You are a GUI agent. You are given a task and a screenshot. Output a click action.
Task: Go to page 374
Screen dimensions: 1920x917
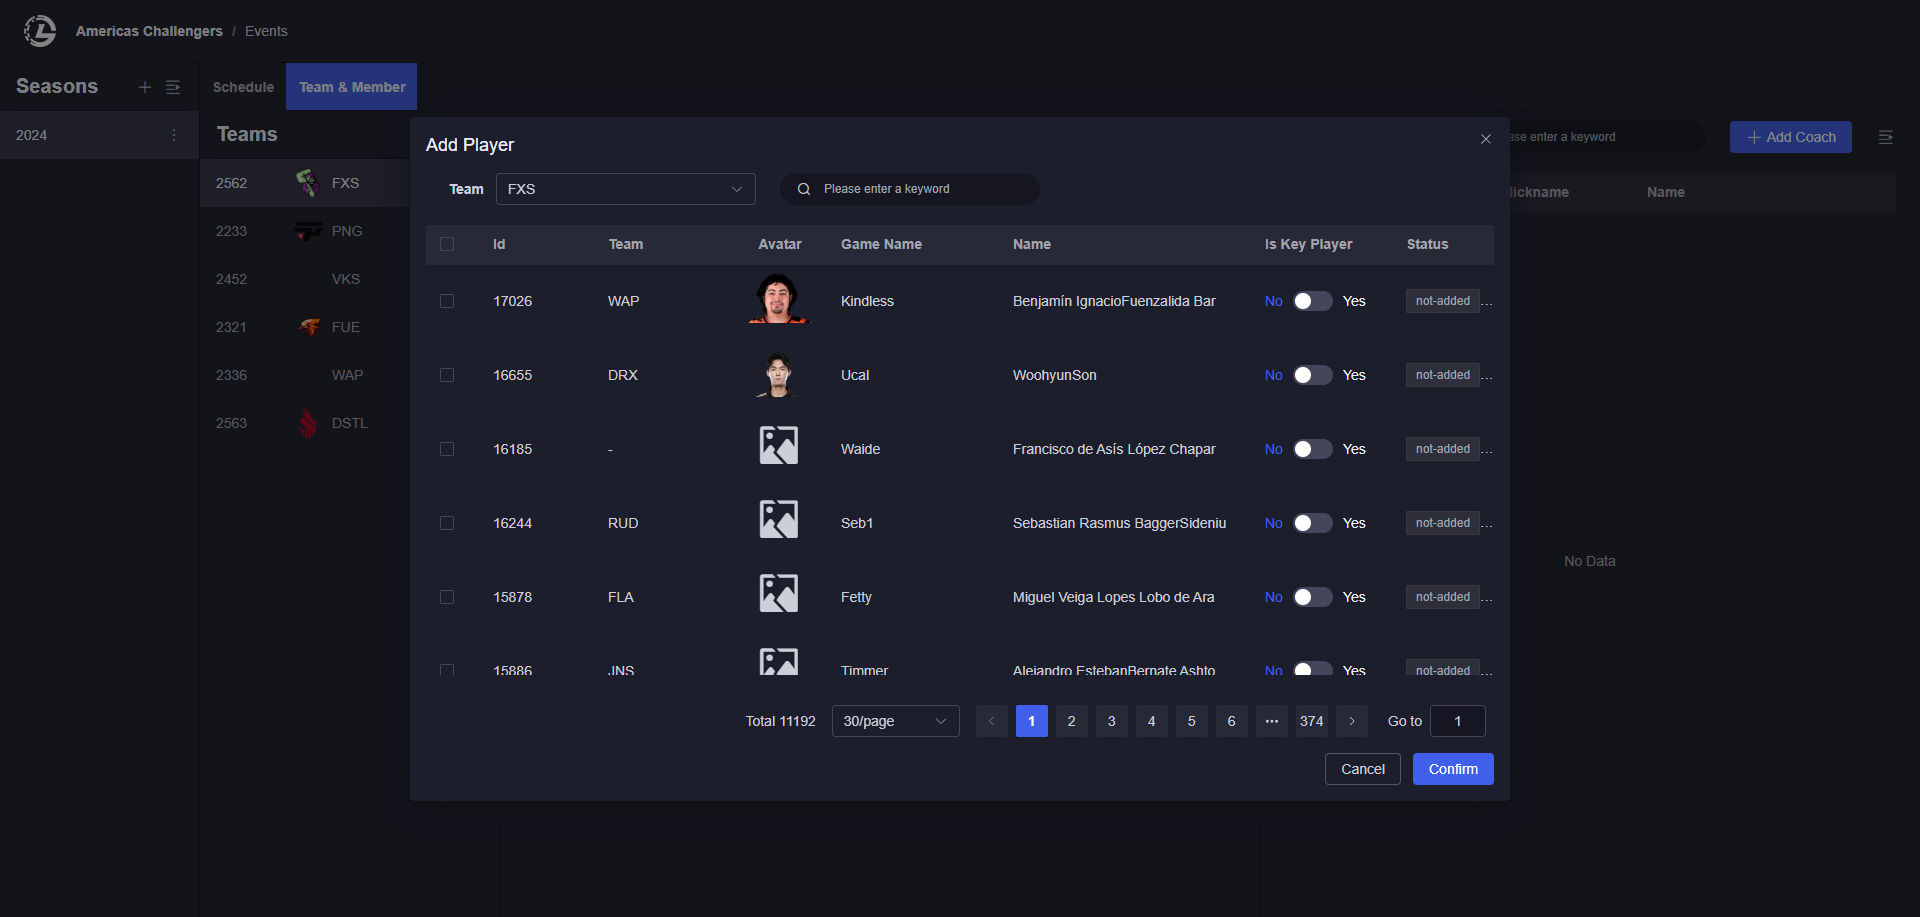tap(1311, 721)
